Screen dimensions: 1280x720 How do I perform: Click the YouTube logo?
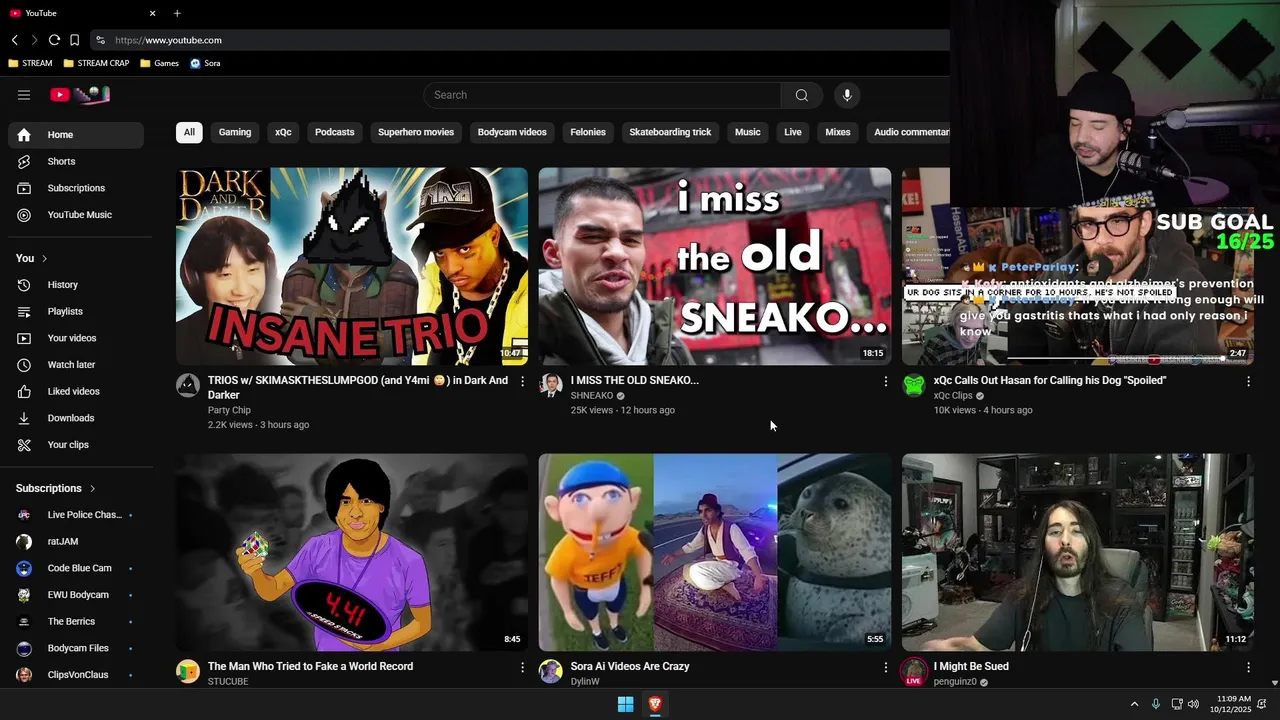80,95
